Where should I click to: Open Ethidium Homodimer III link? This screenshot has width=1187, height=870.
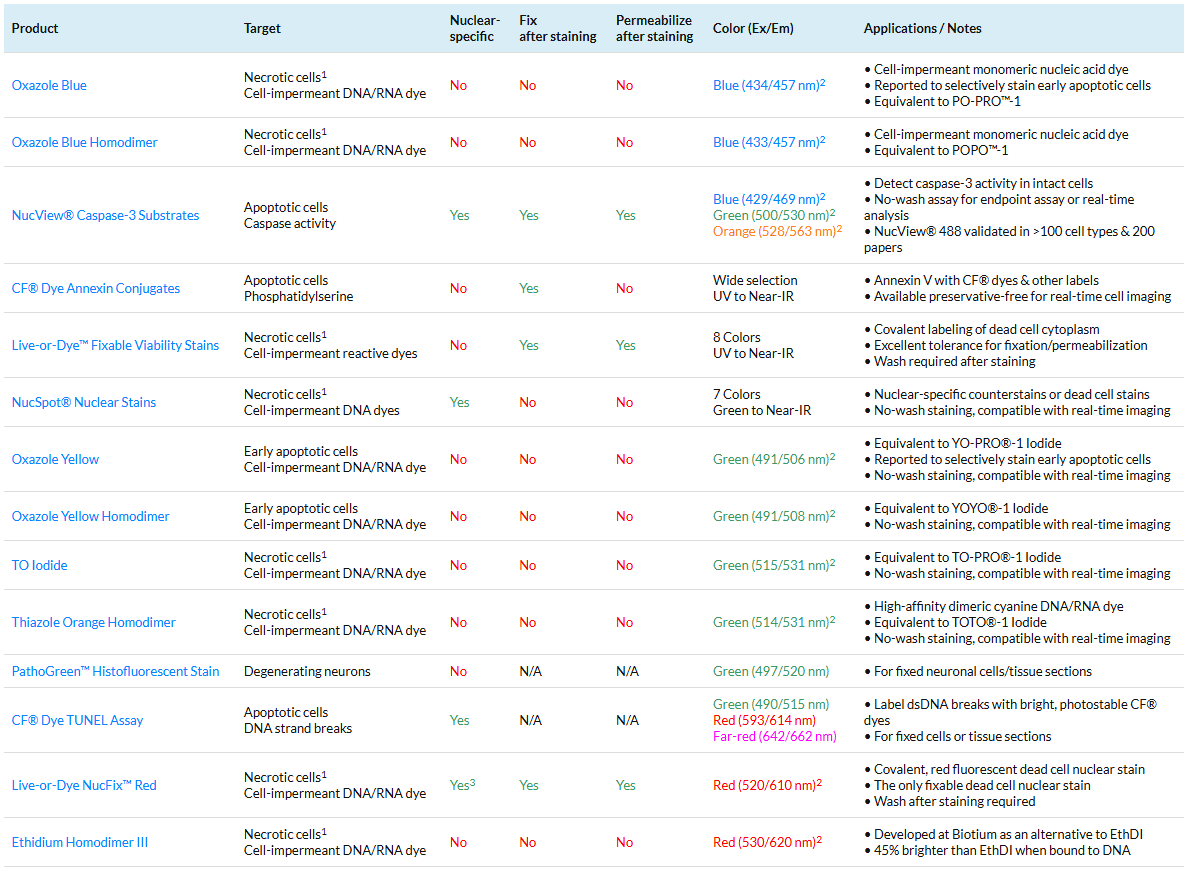click(x=80, y=843)
